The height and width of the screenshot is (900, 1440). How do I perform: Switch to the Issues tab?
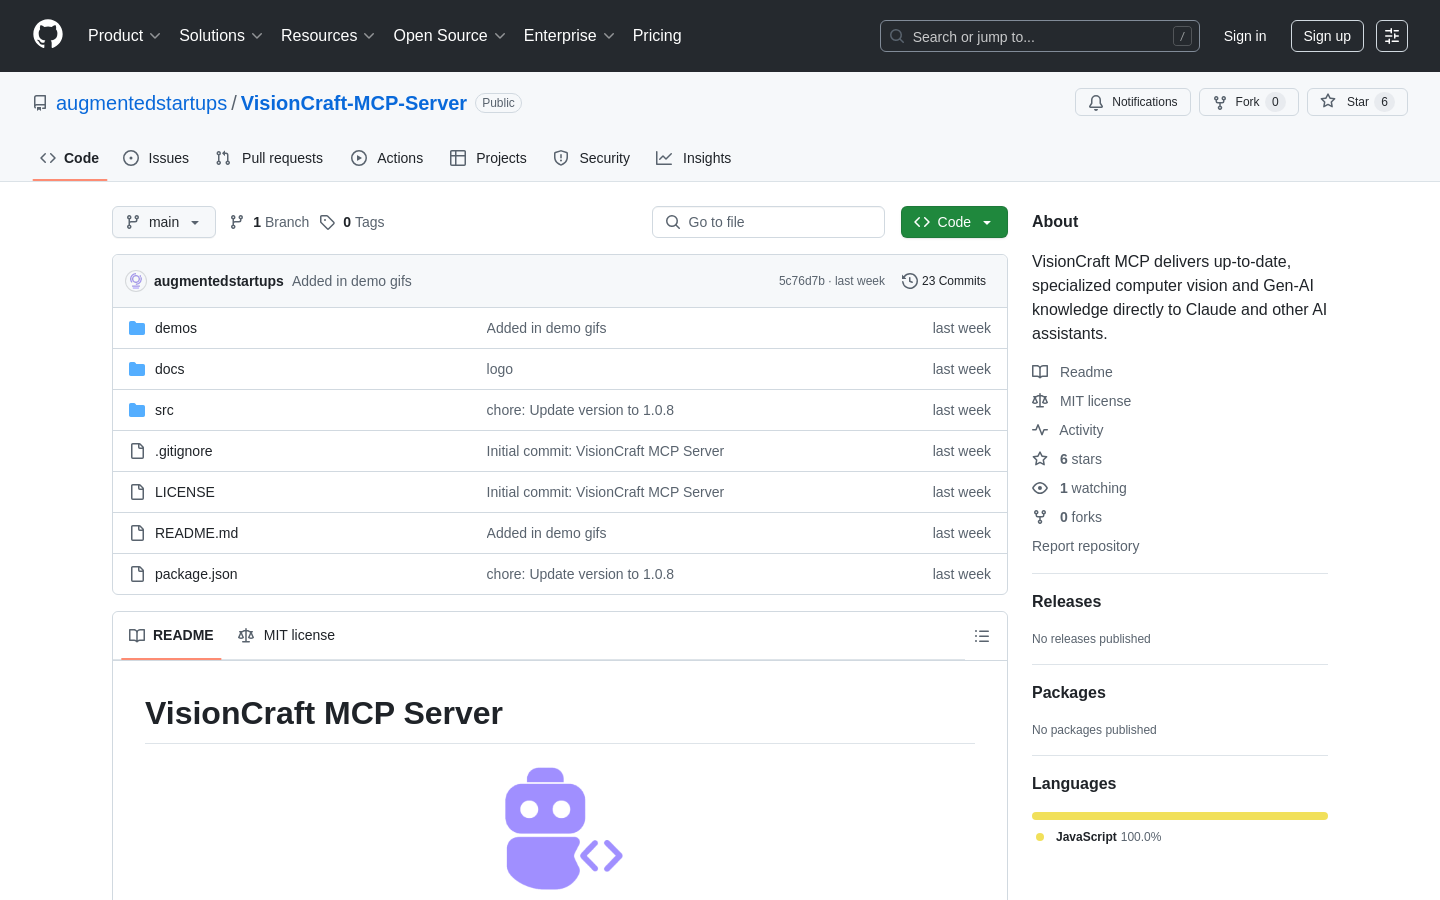click(156, 158)
